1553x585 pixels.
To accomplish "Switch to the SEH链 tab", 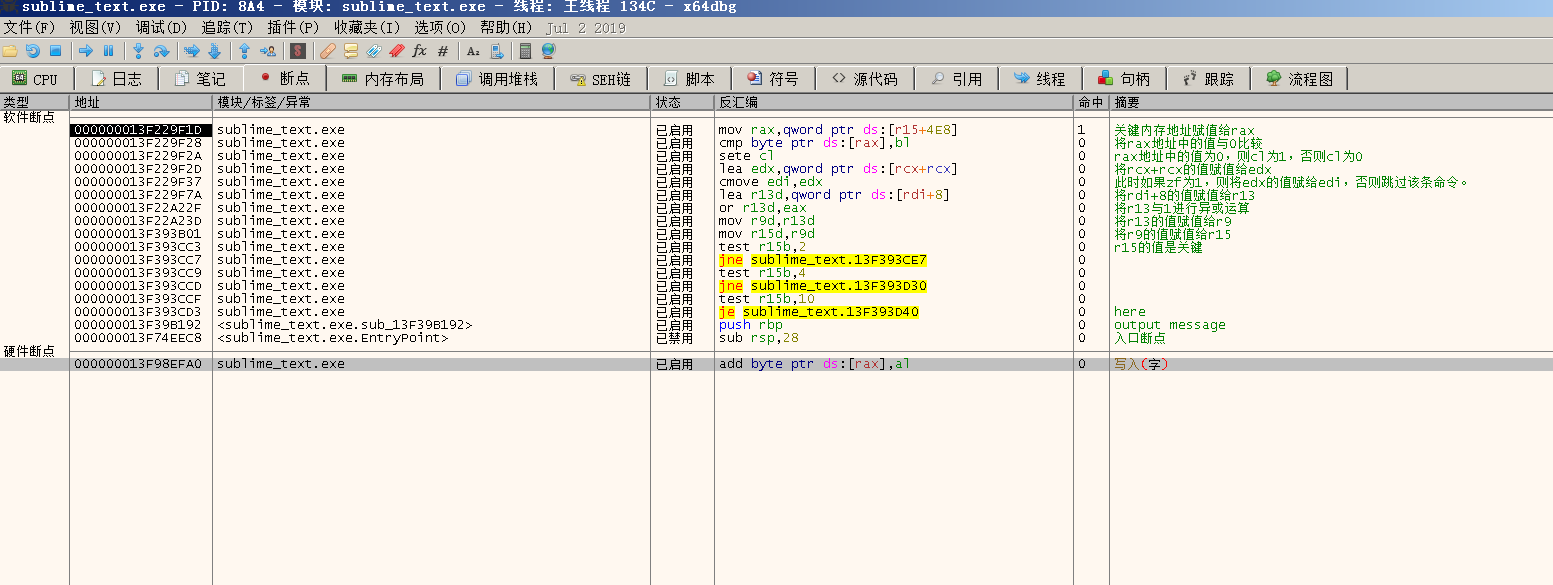I will pos(600,79).
